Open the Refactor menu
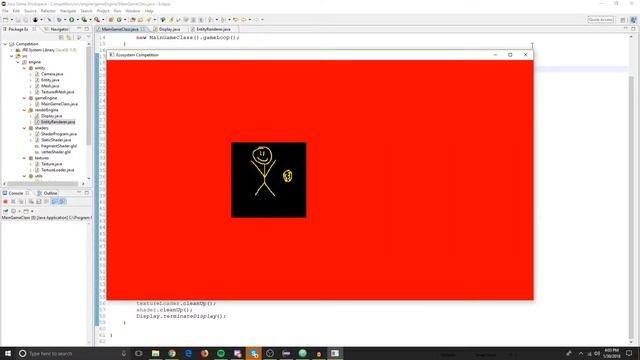The image size is (640, 360). click(x=48, y=11)
